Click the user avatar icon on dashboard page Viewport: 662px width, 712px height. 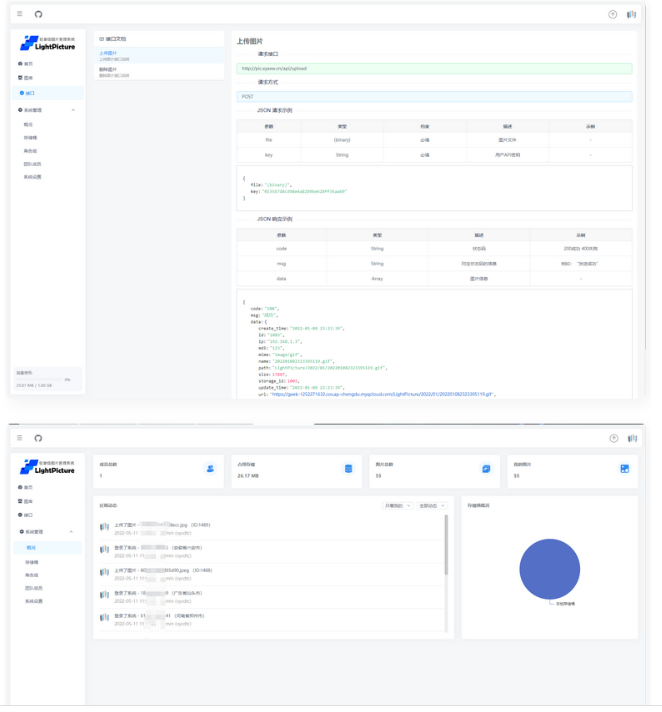click(x=631, y=438)
